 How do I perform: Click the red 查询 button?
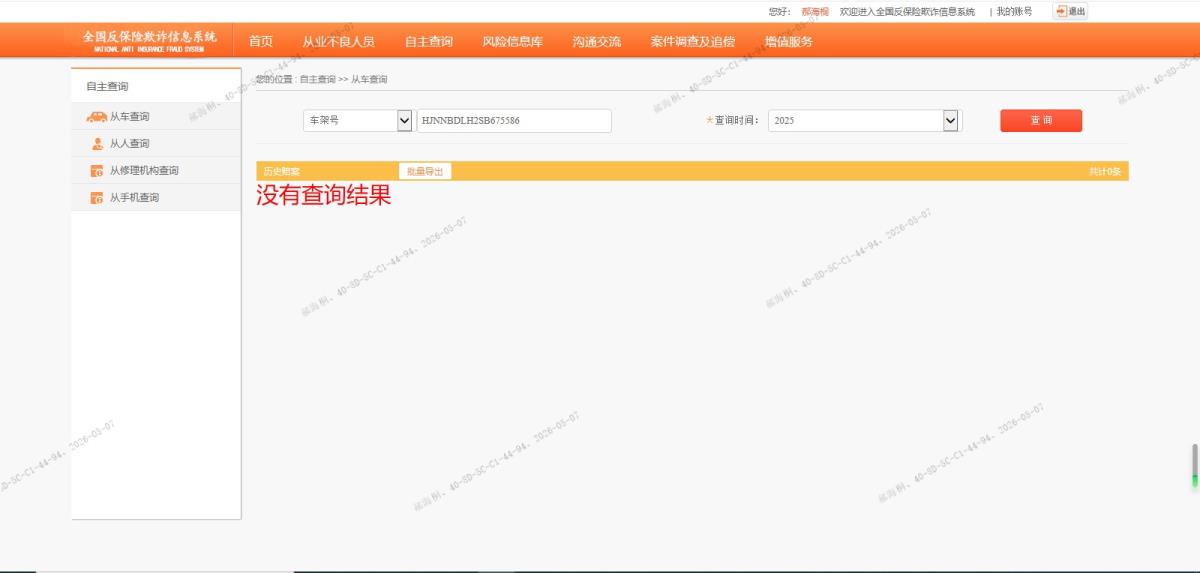(x=1041, y=120)
